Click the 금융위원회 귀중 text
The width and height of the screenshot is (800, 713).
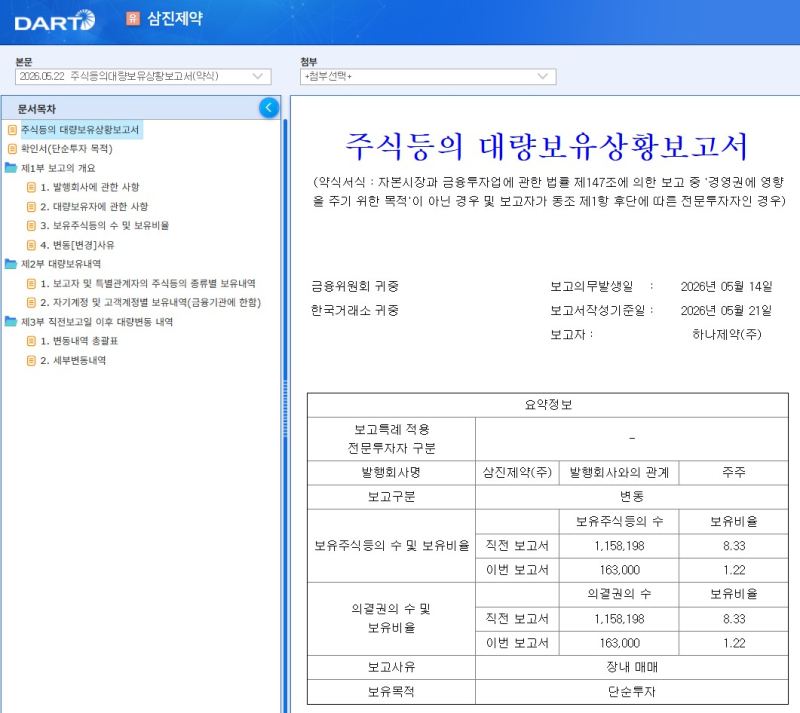tap(355, 287)
